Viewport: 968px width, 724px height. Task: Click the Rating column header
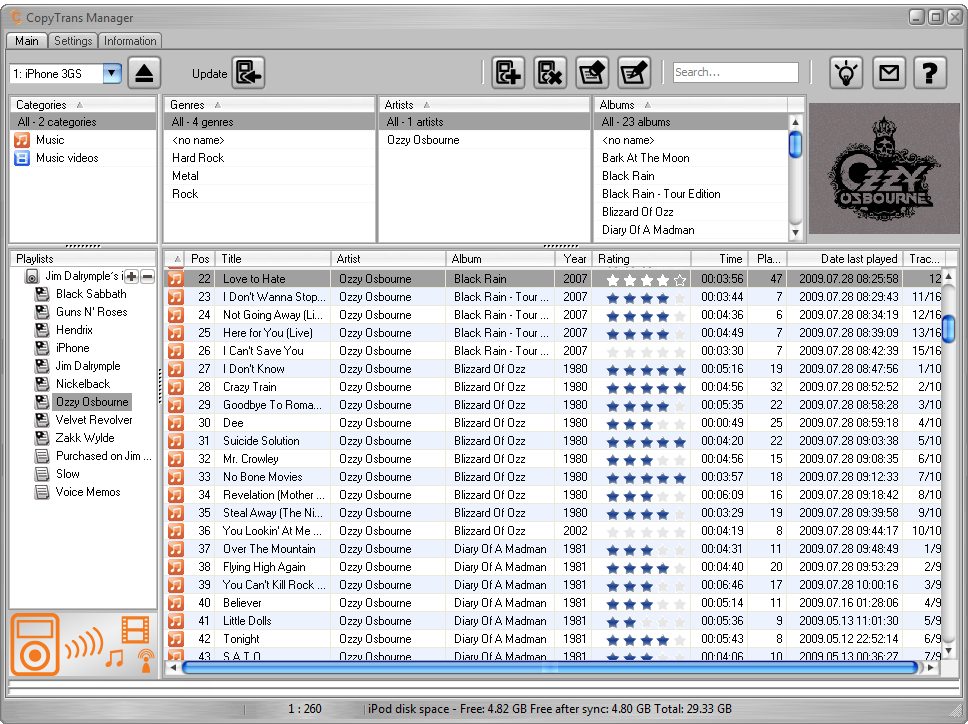point(641,259)
